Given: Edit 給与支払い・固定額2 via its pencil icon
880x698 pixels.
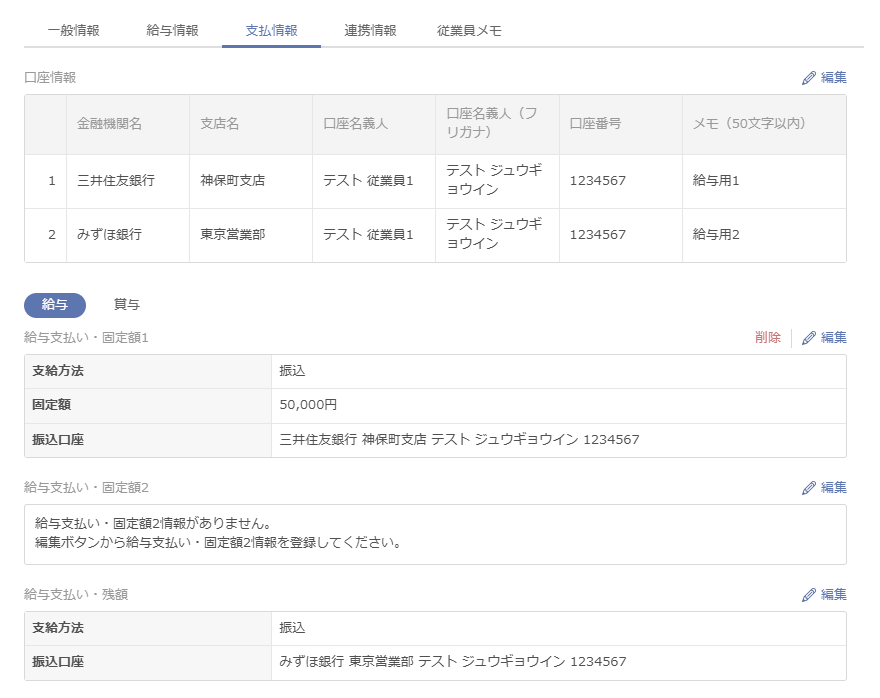Looking at the screenshot, I should coord(810,488).
